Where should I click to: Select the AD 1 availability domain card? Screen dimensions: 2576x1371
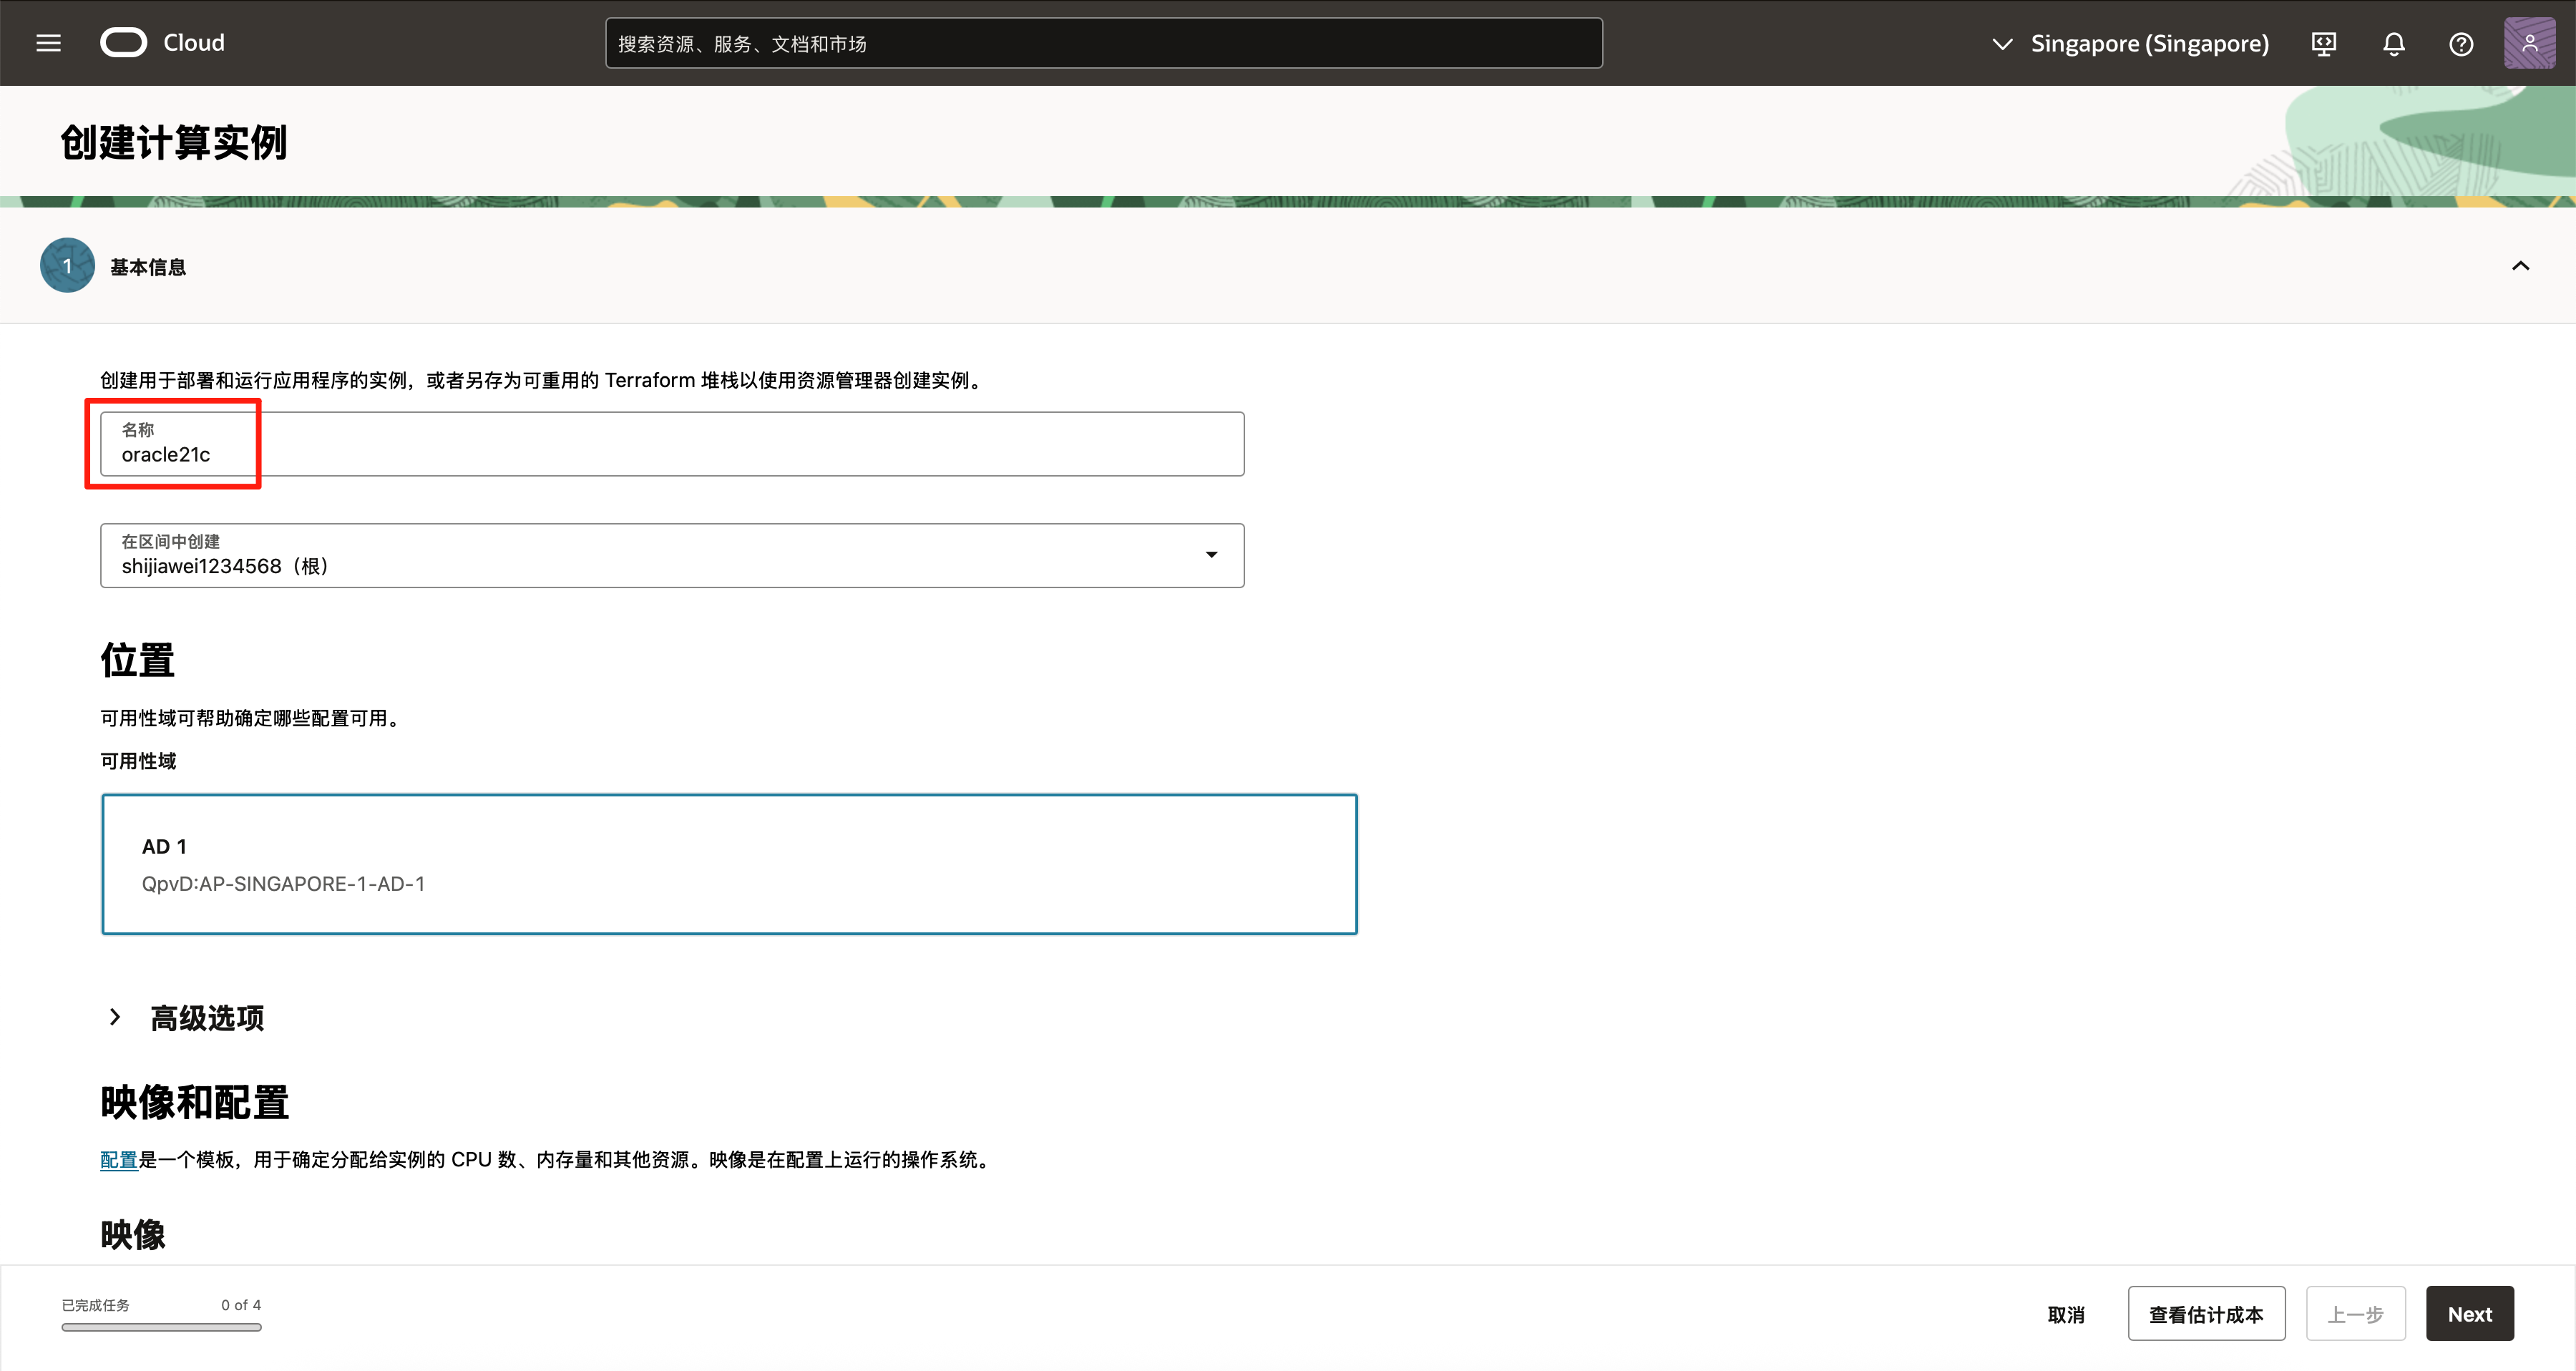pos(729,864)
